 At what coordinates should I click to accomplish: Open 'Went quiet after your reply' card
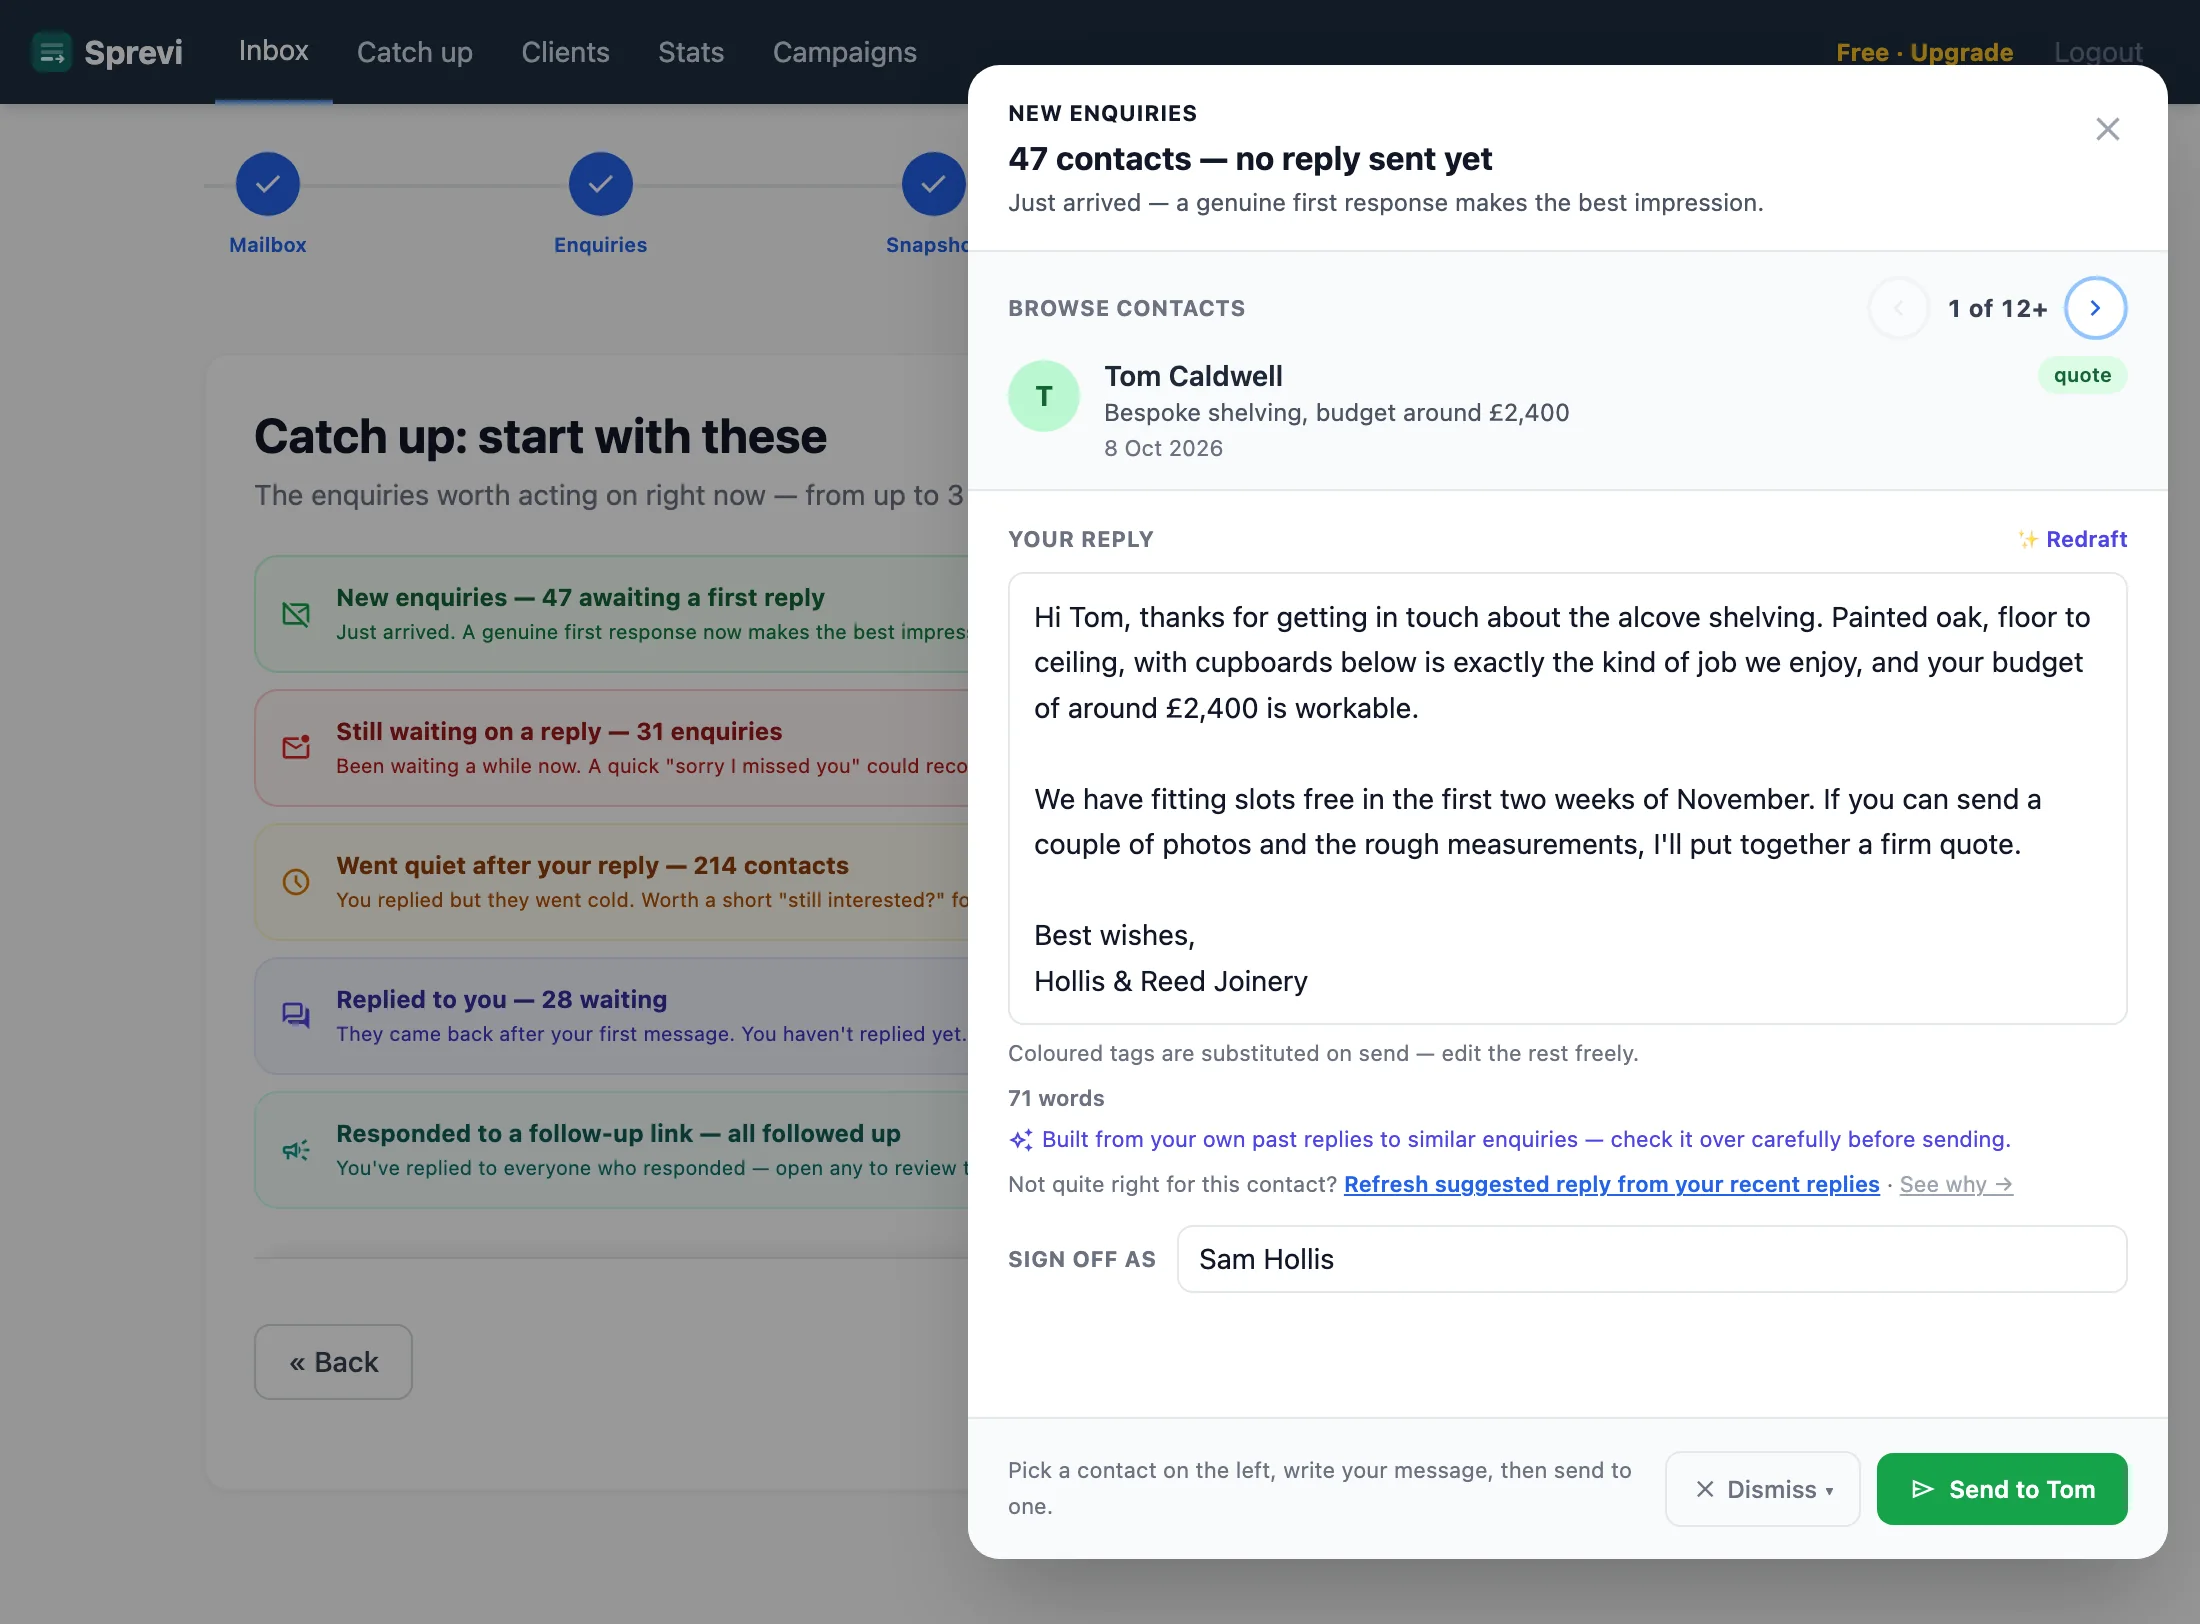click(612, 882)
